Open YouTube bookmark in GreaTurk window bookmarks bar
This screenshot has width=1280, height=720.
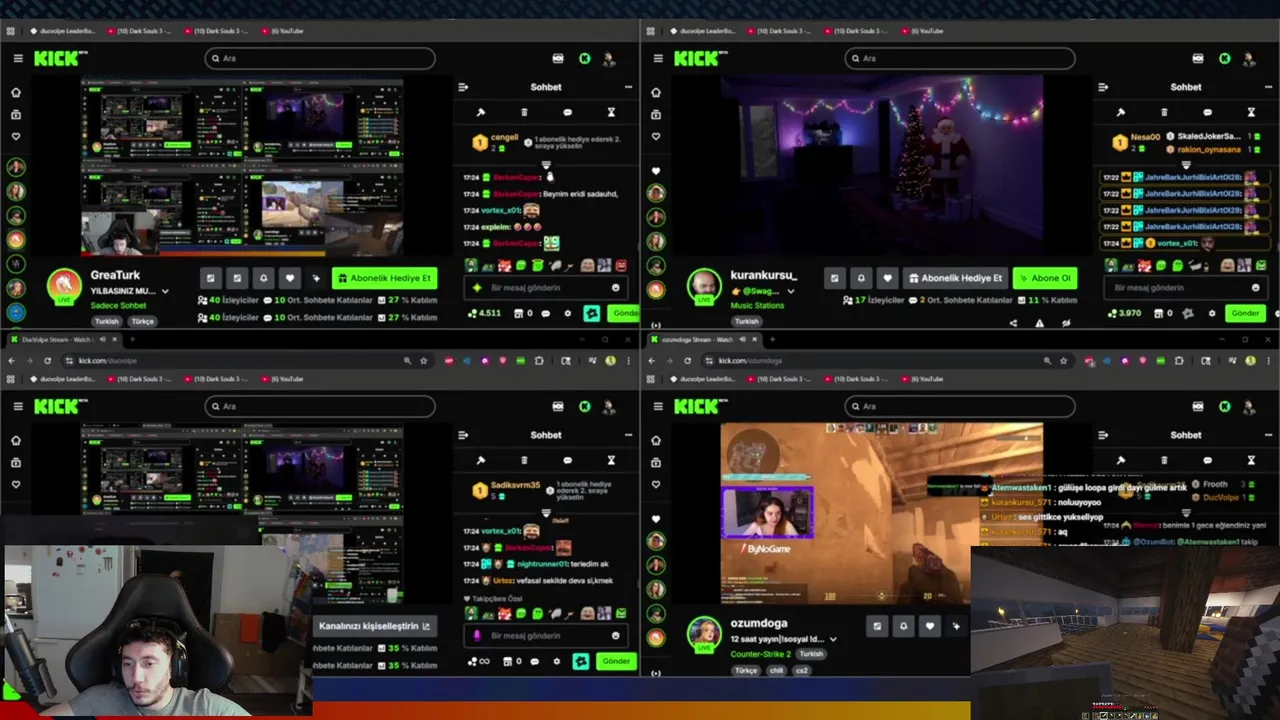(282, 31)
